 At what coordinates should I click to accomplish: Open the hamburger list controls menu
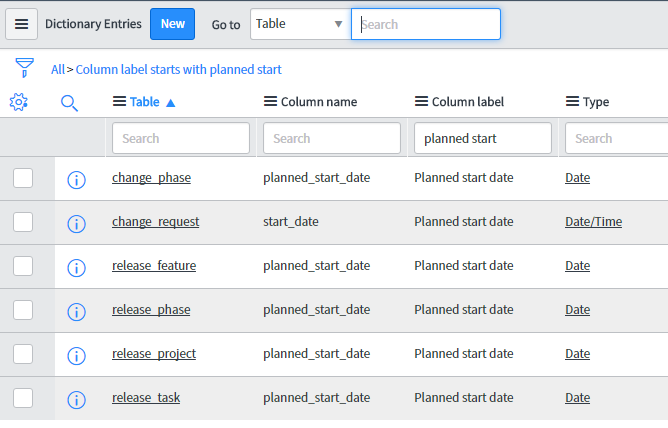pyautogui.click(x=21, y=24)
